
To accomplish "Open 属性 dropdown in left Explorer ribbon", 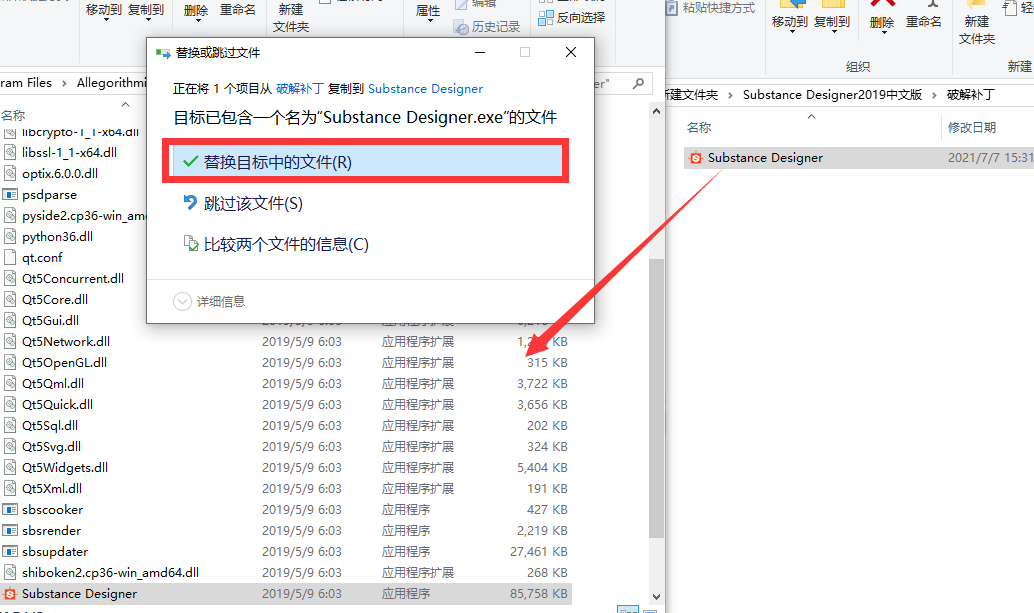I will coord(428,12).
